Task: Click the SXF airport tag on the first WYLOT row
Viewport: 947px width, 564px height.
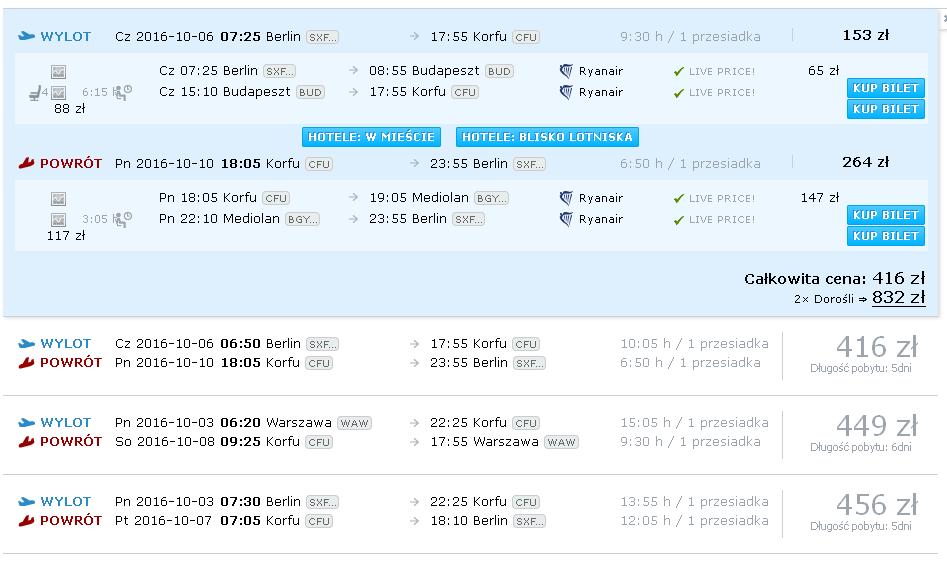Action: tap(323, 37)
